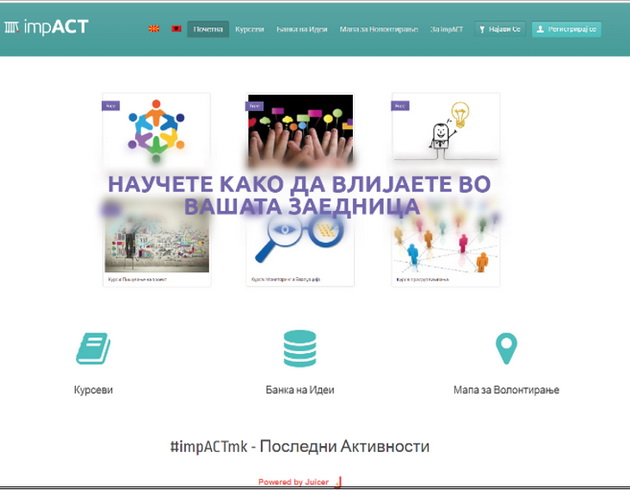630x490 pixels.
Task: Open Банка на Идеи label below database icon
Action: [x=300, y=390]
